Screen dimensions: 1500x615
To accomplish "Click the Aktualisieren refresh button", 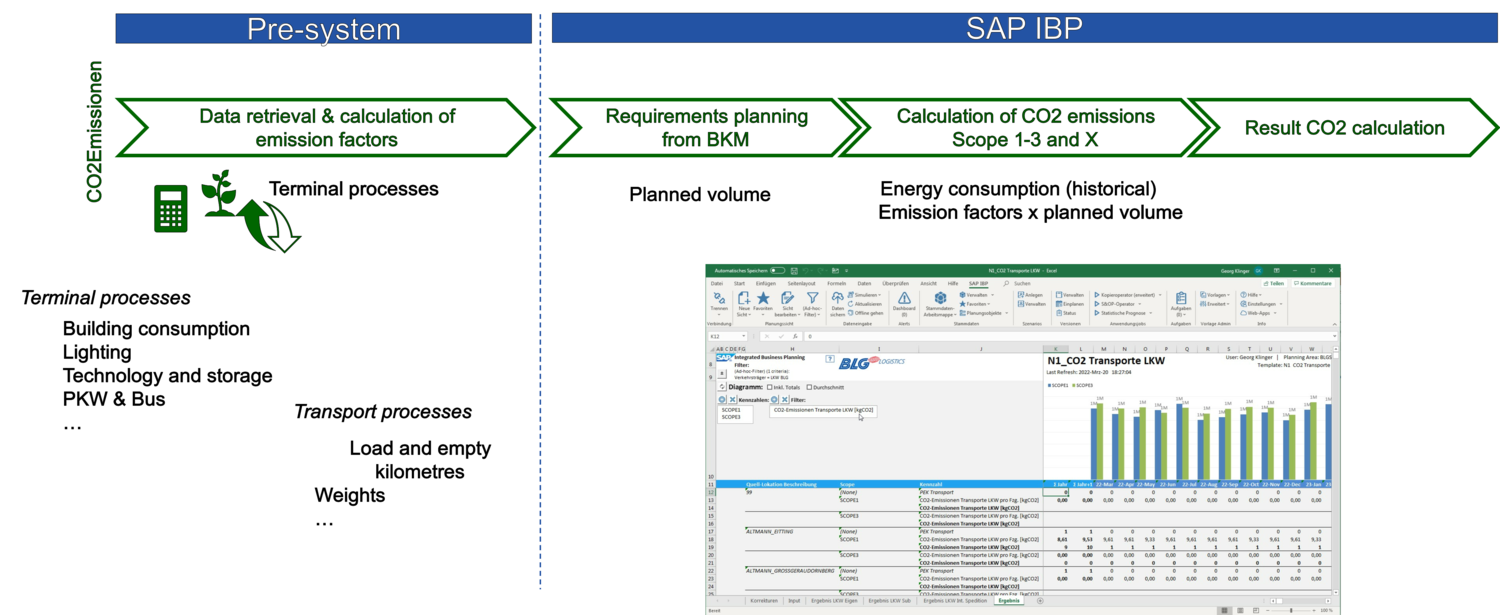I will [x=866, y=304].
